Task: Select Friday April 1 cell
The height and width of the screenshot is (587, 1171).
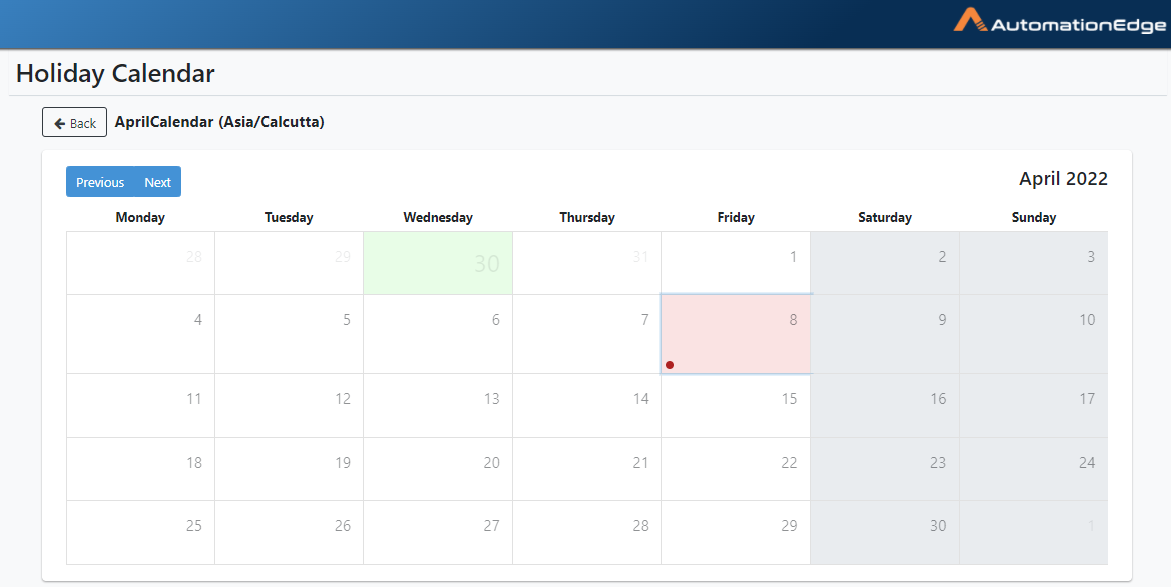Action: [x=736, y=263]
